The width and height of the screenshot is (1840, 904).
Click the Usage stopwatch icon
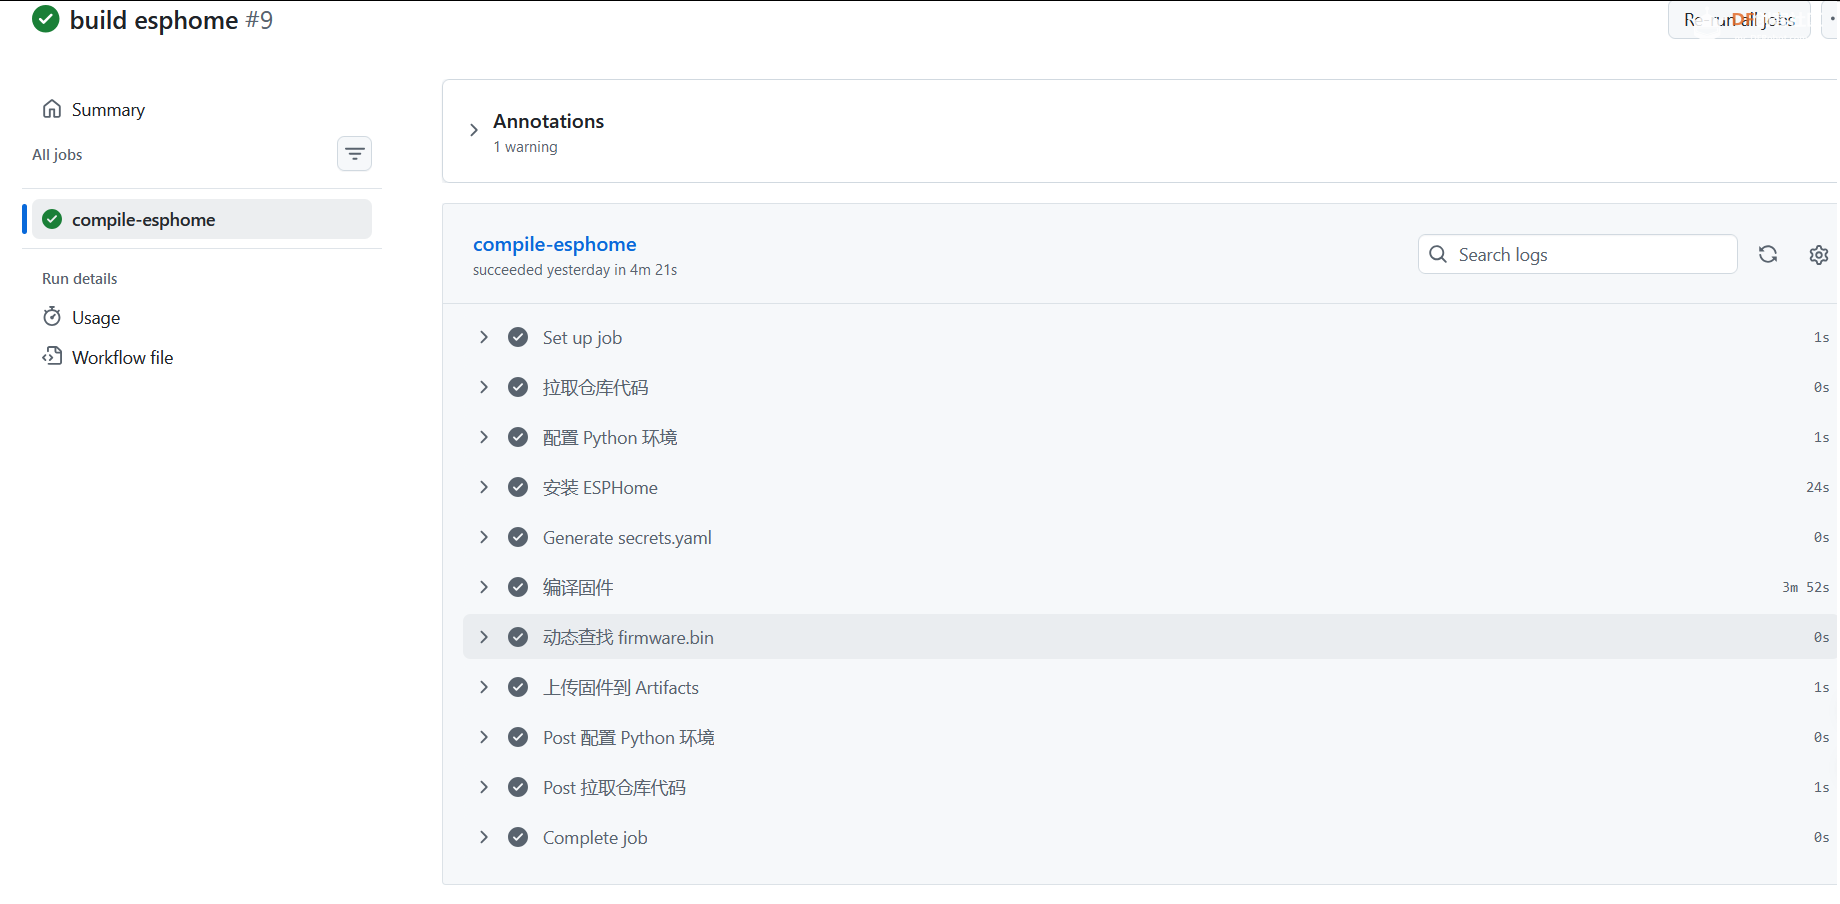point(52,317)
